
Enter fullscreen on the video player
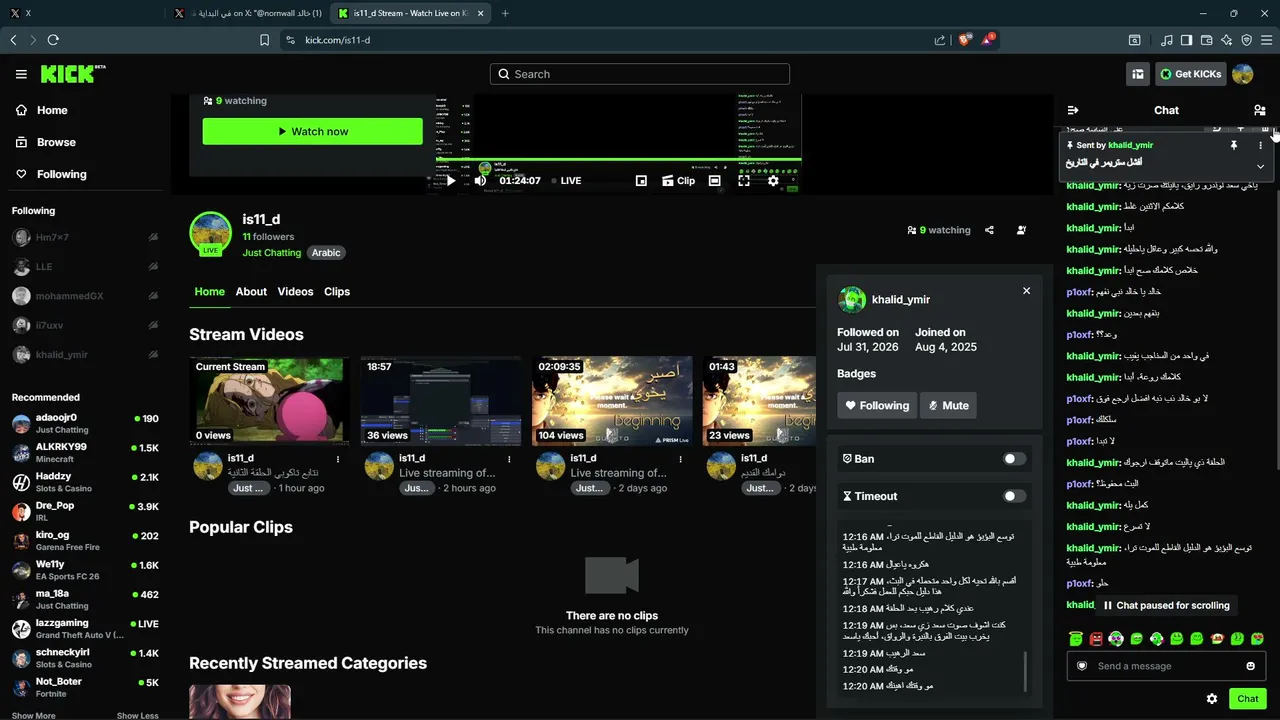pyautogui.click(x=744, y=181)
